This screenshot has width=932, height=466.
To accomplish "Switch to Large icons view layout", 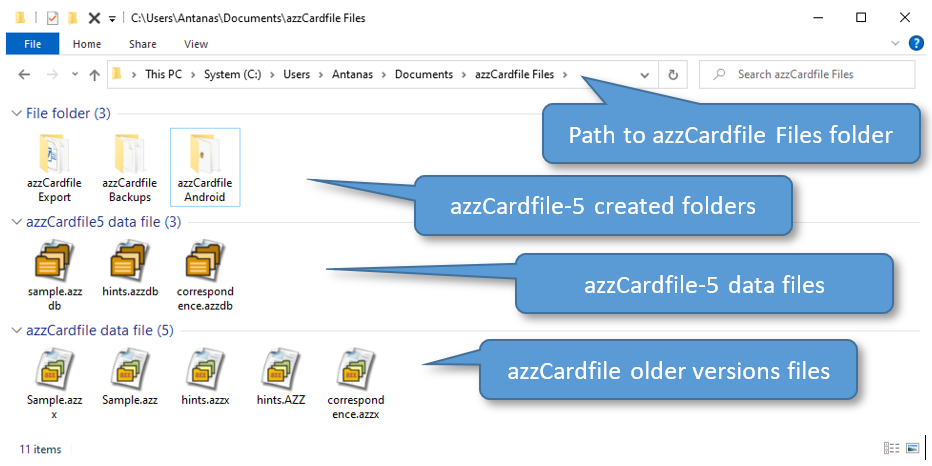I will [x=912, y=448].
